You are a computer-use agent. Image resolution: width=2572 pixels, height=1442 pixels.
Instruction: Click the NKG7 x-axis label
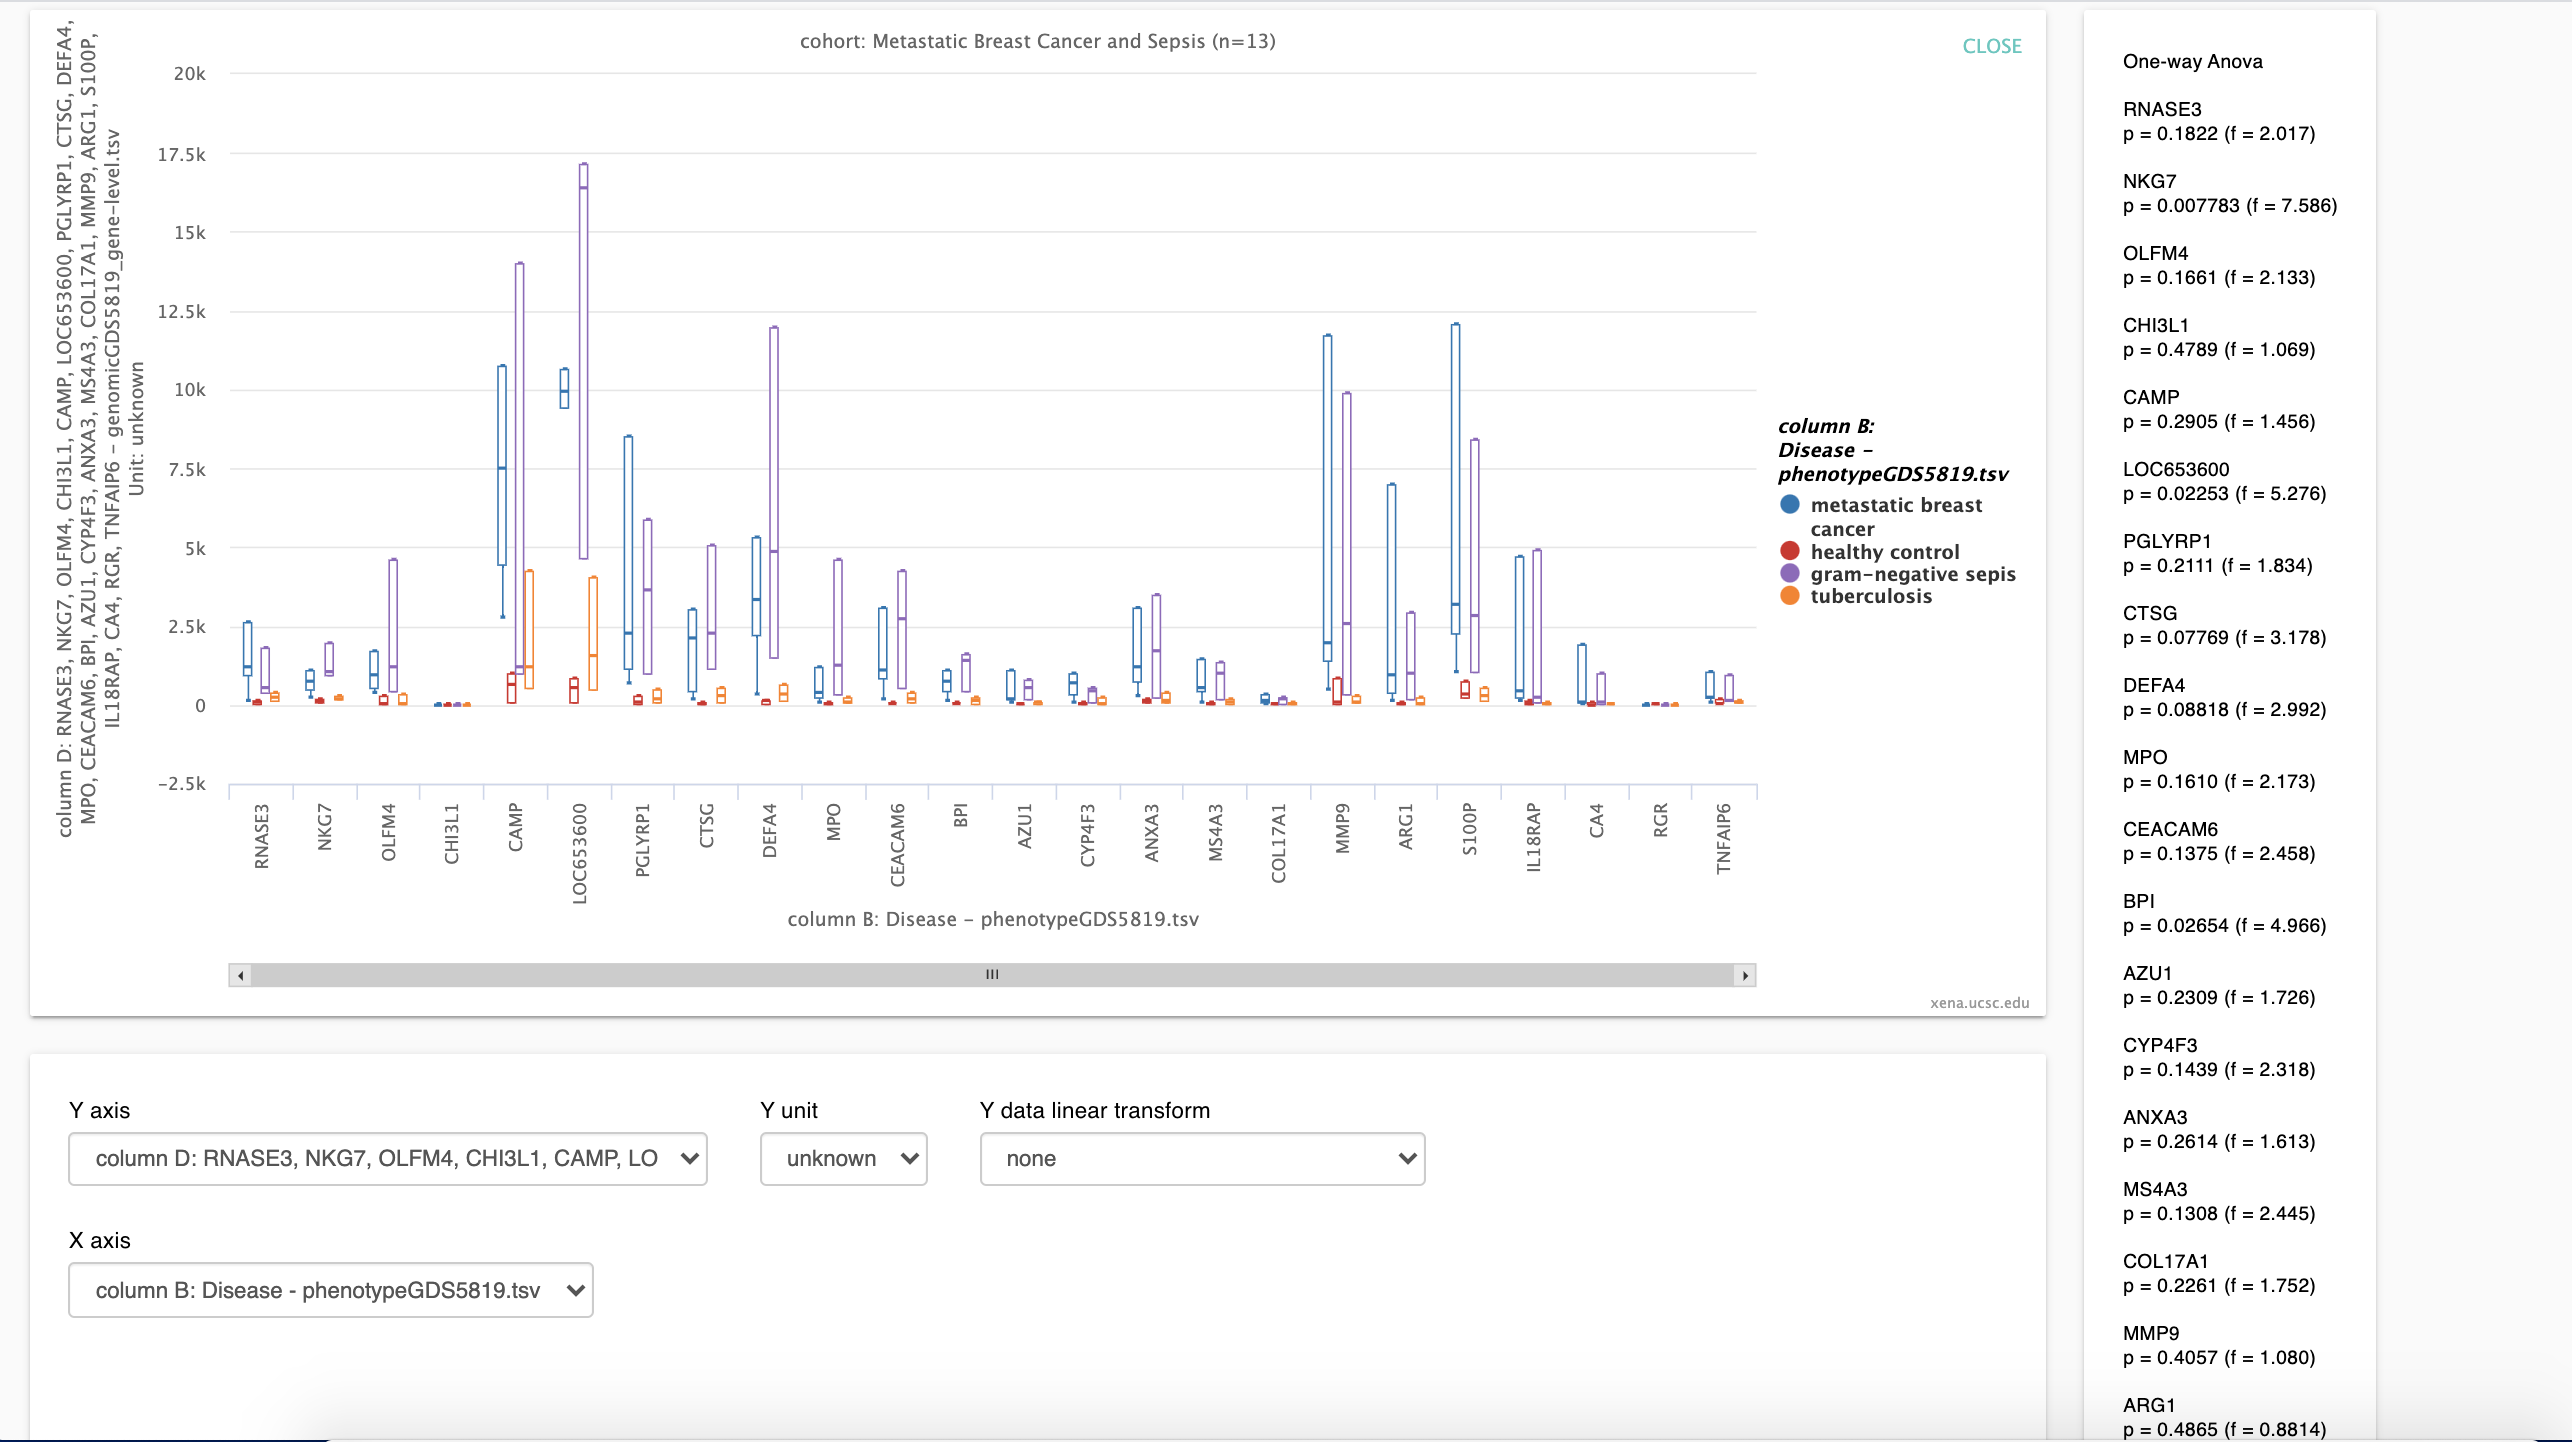325,827
